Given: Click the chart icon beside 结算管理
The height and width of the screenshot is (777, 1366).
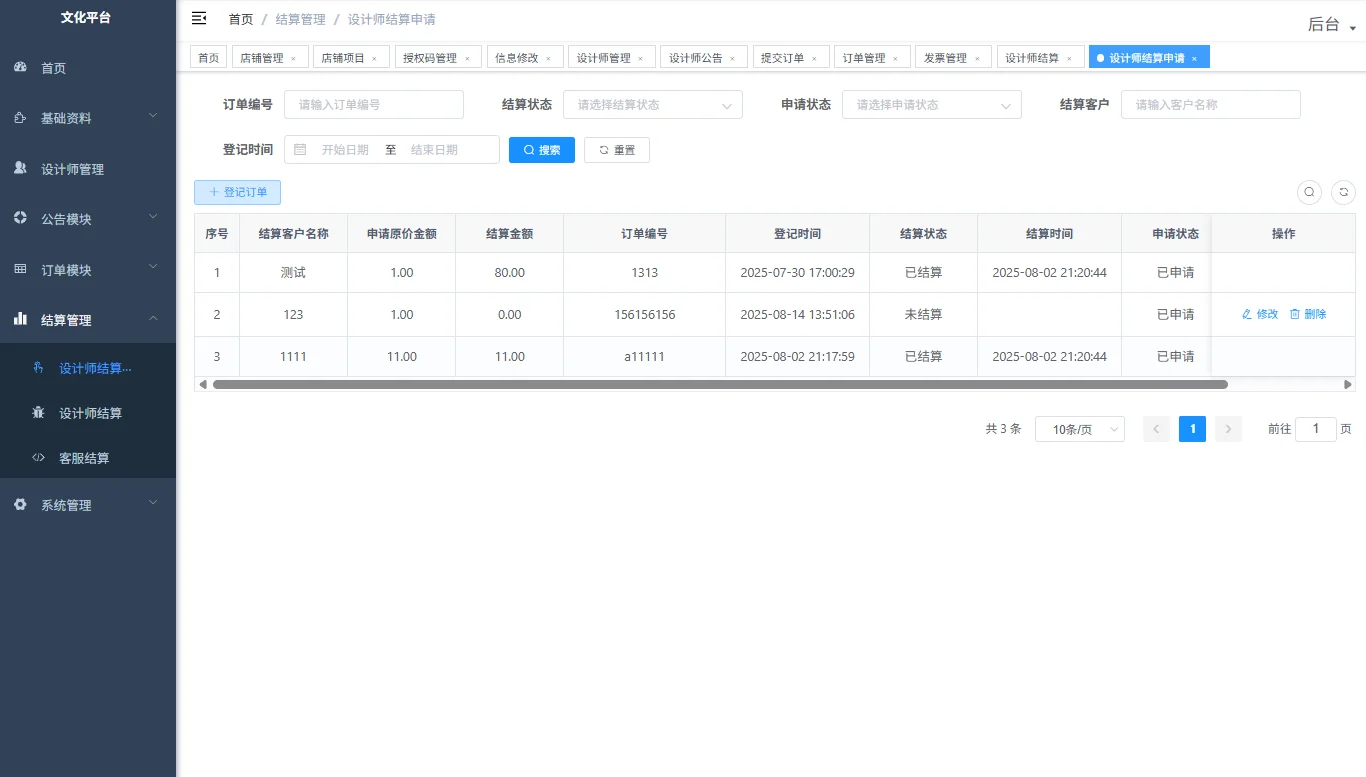Looking at the screenshot, I should point(20,319).
